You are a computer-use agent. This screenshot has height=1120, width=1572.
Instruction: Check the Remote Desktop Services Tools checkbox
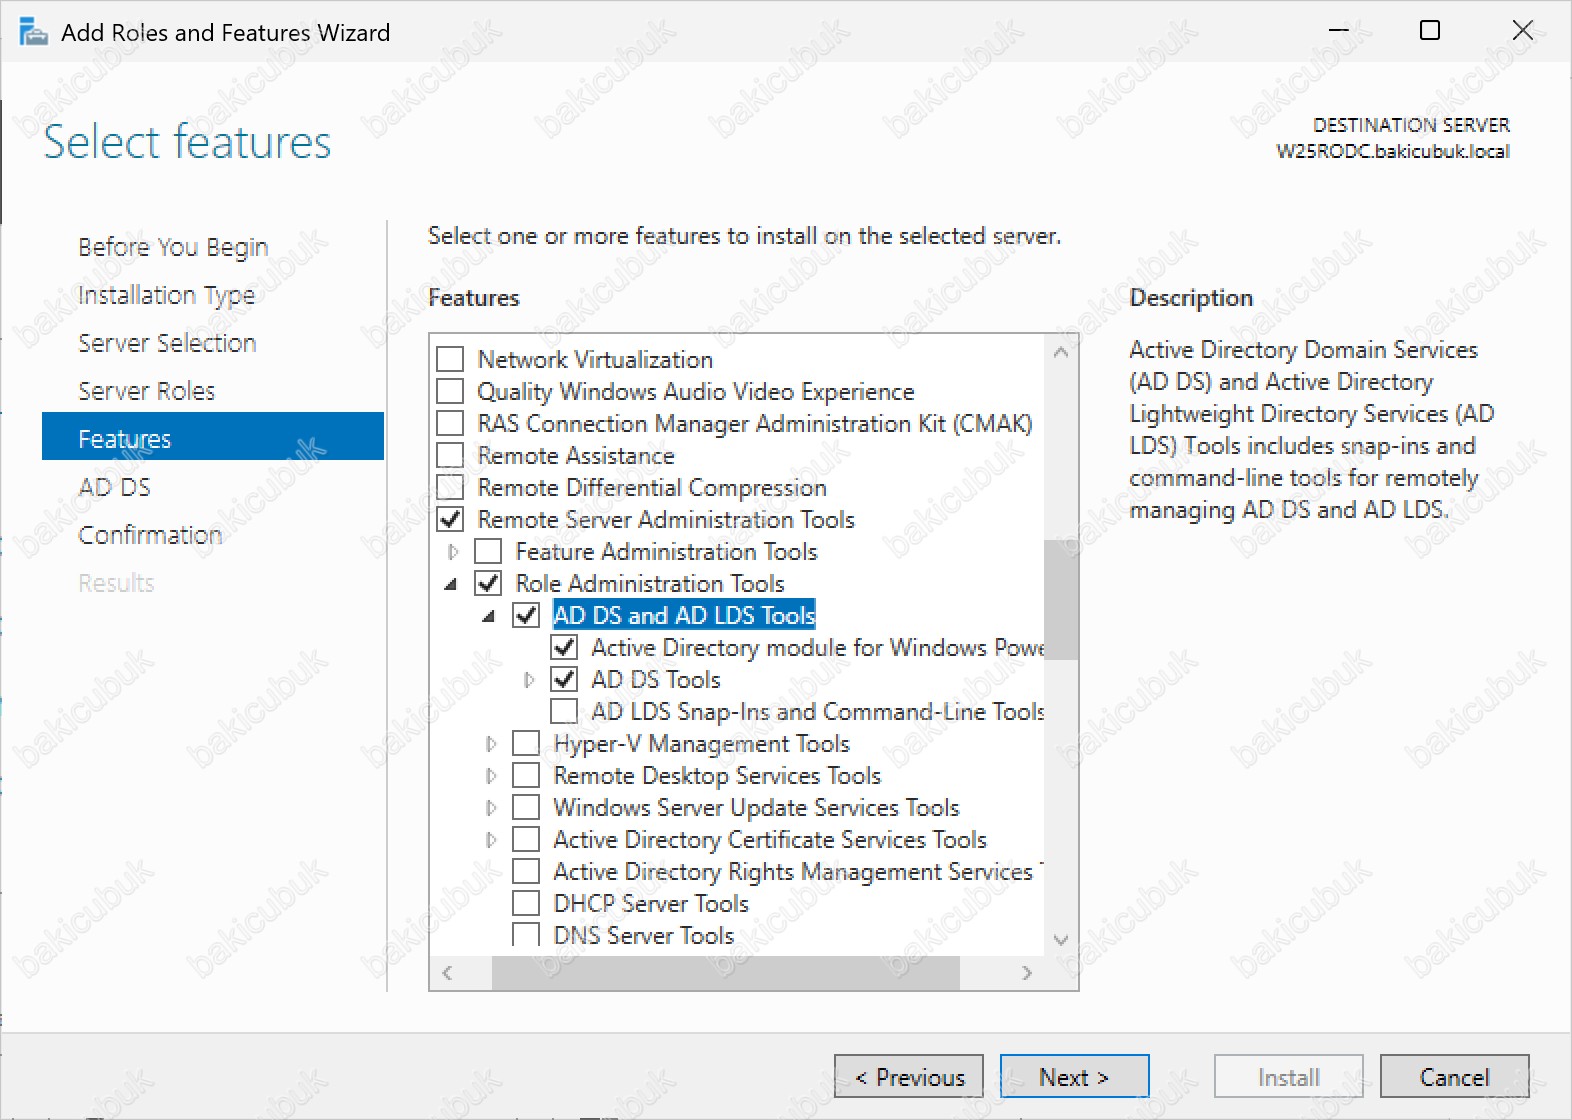[526, 775]
